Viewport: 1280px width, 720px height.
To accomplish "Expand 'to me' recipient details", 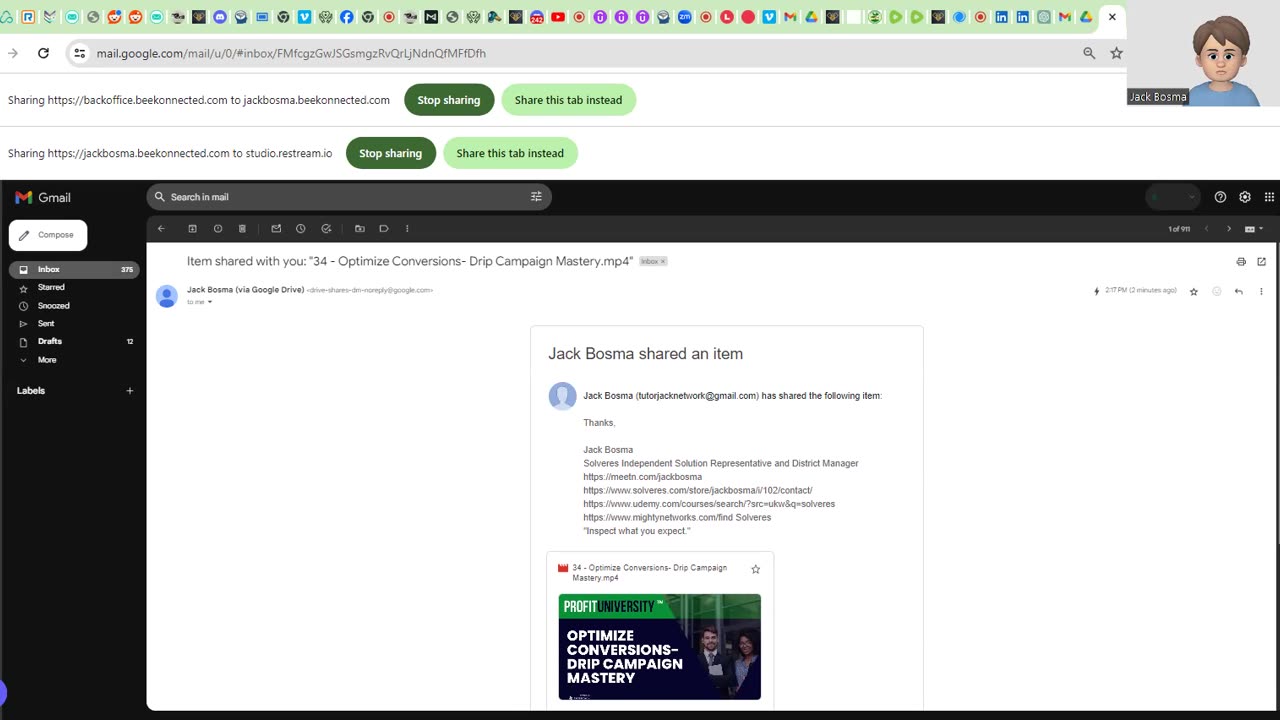I will (x=209, y=302).
